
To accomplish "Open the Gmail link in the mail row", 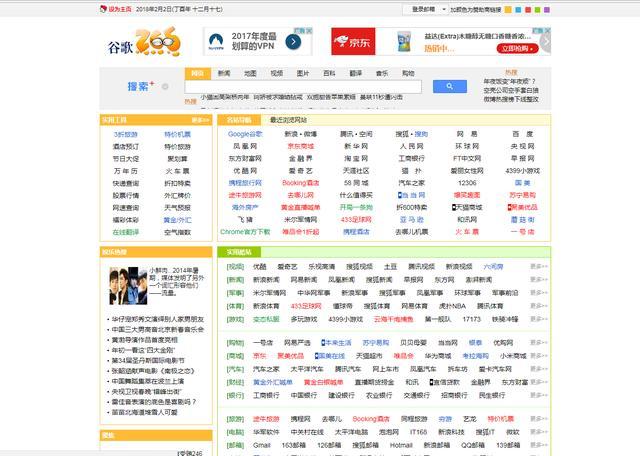I will [x=261, y=445].
